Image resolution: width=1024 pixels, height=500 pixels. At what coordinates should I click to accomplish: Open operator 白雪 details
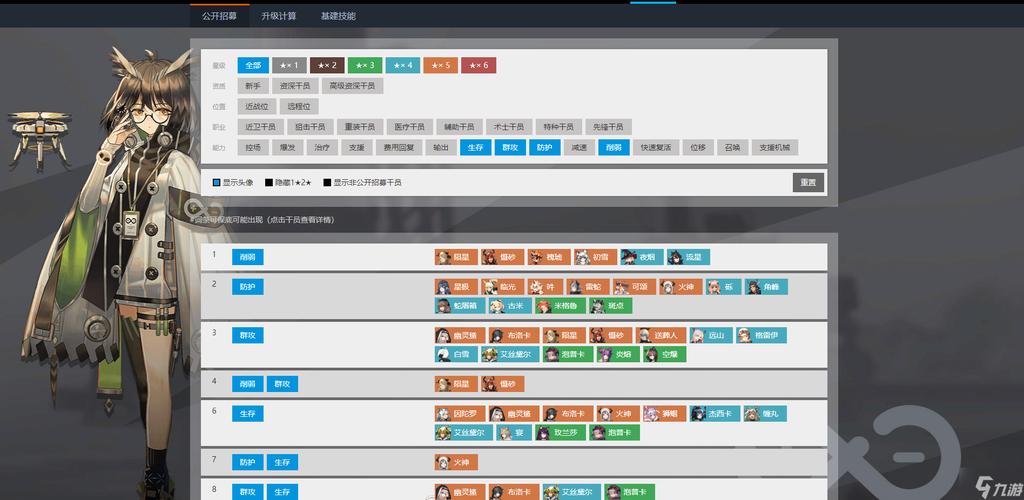tap(456, 354)
